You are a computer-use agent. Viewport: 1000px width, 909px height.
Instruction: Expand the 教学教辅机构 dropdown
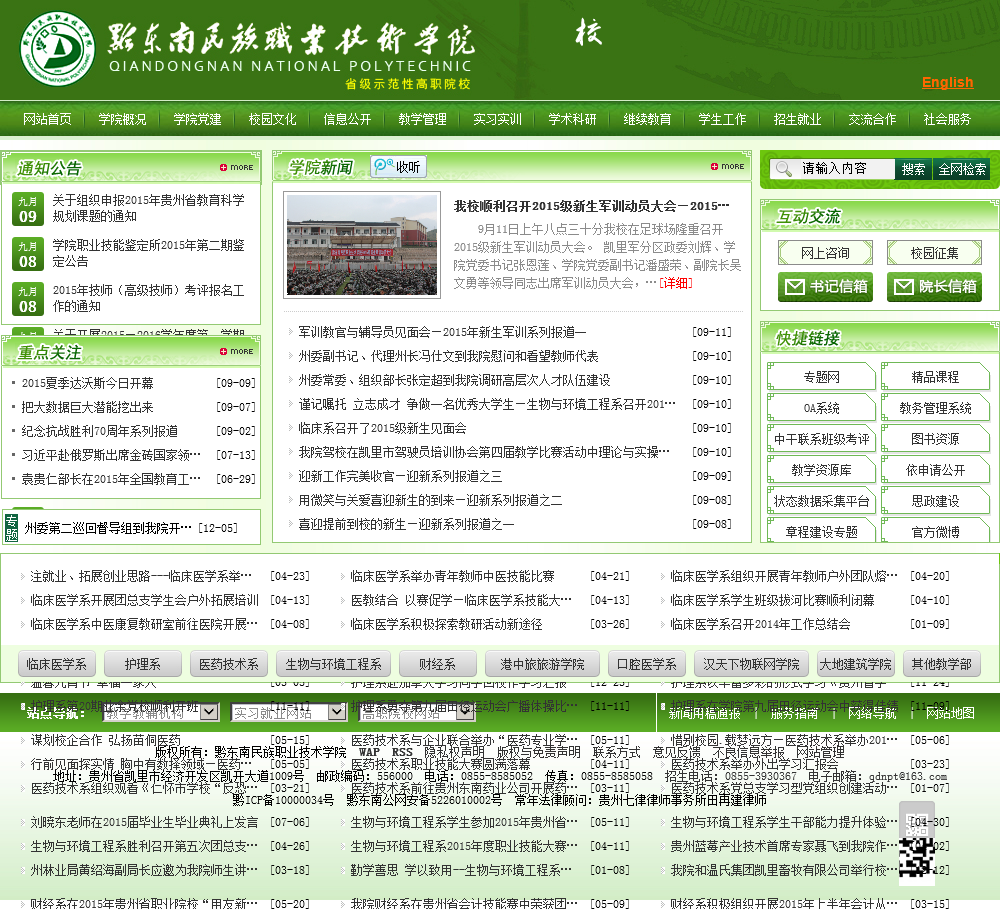161,713
